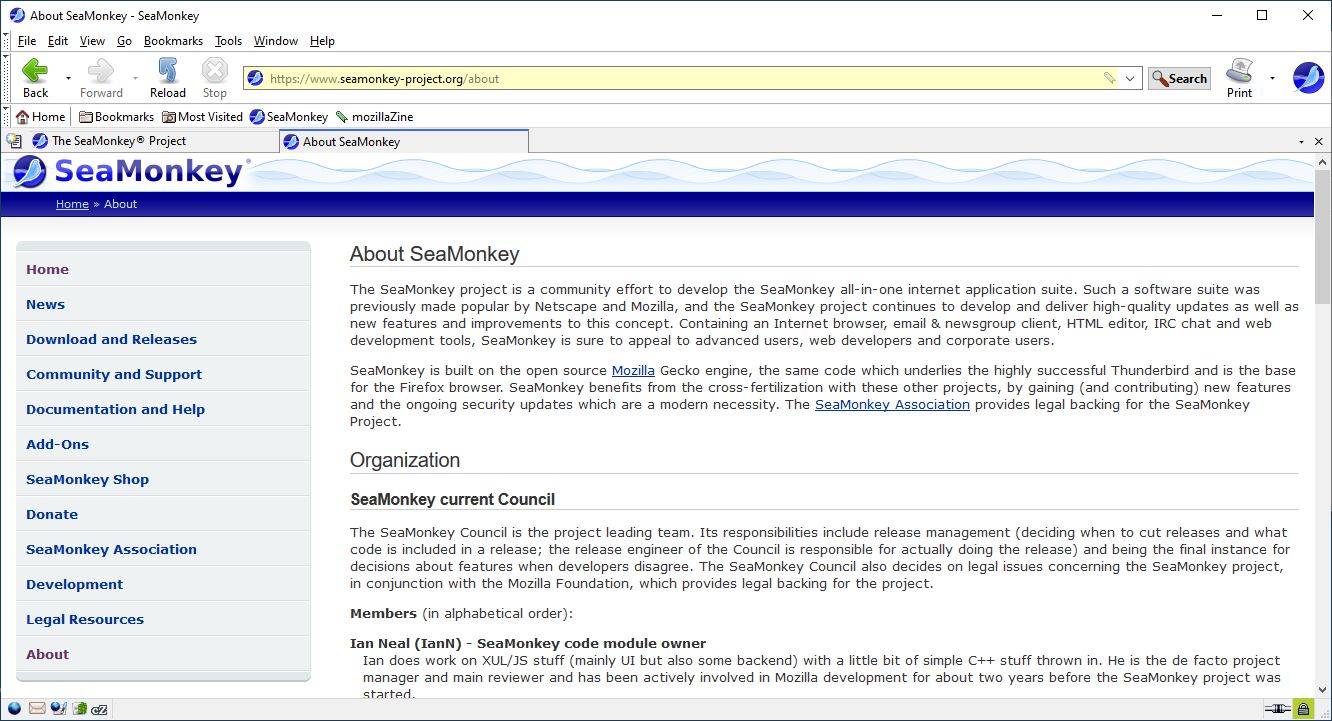This screenshot has width=1332, height=721.
Task: Open Documentation and Help sidebar link
Action: [115, 409]
